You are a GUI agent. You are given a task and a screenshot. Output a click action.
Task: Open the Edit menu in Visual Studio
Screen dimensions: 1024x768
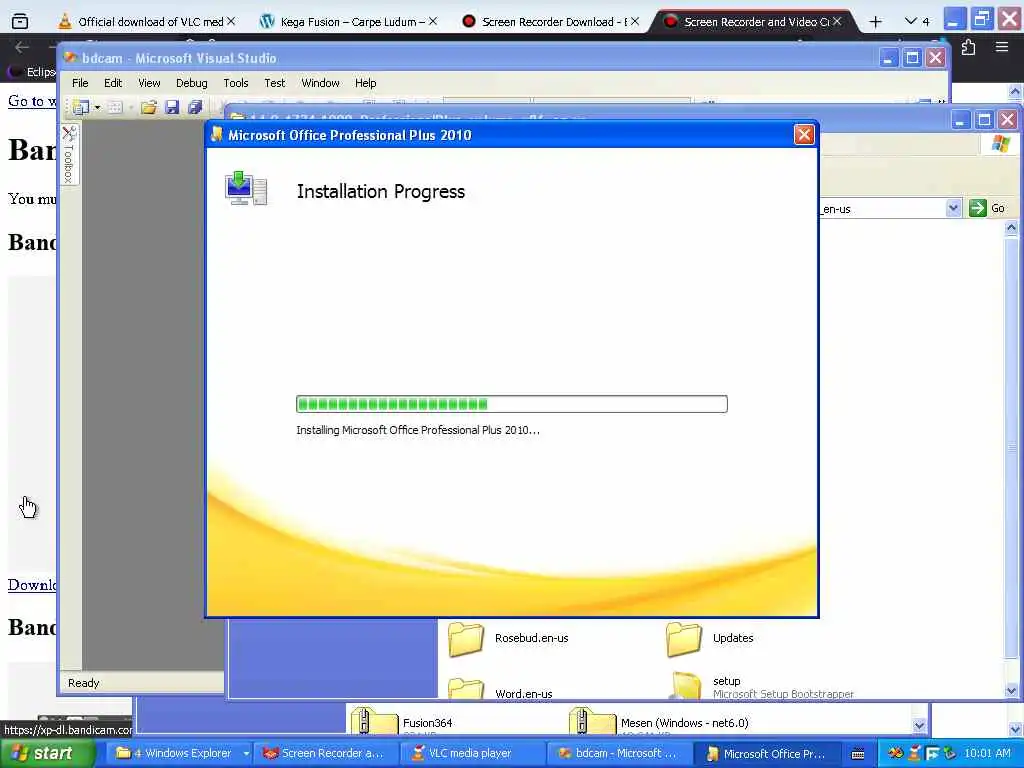(x=112, y=83)
